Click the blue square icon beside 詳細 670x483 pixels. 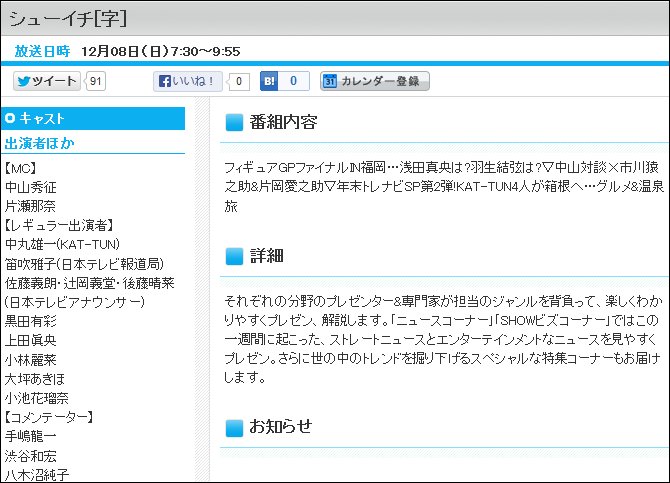click(x=234, y=256)
